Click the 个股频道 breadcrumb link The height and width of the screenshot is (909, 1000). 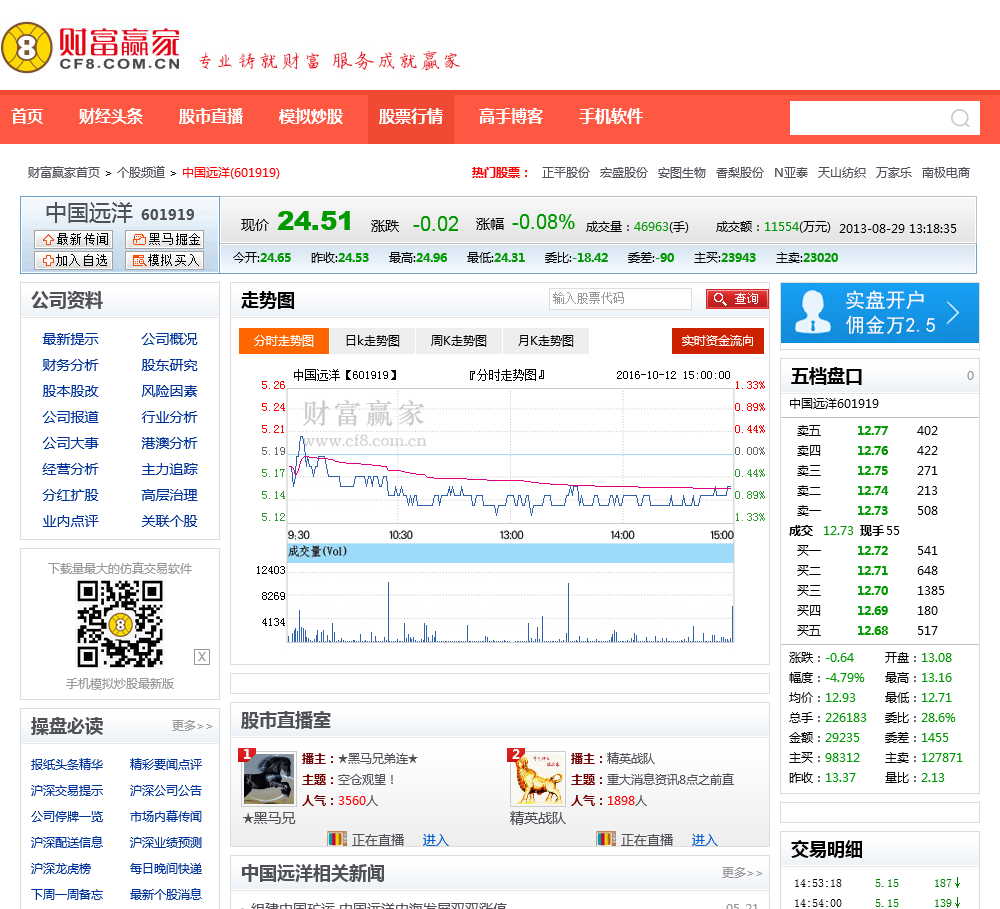141,172
